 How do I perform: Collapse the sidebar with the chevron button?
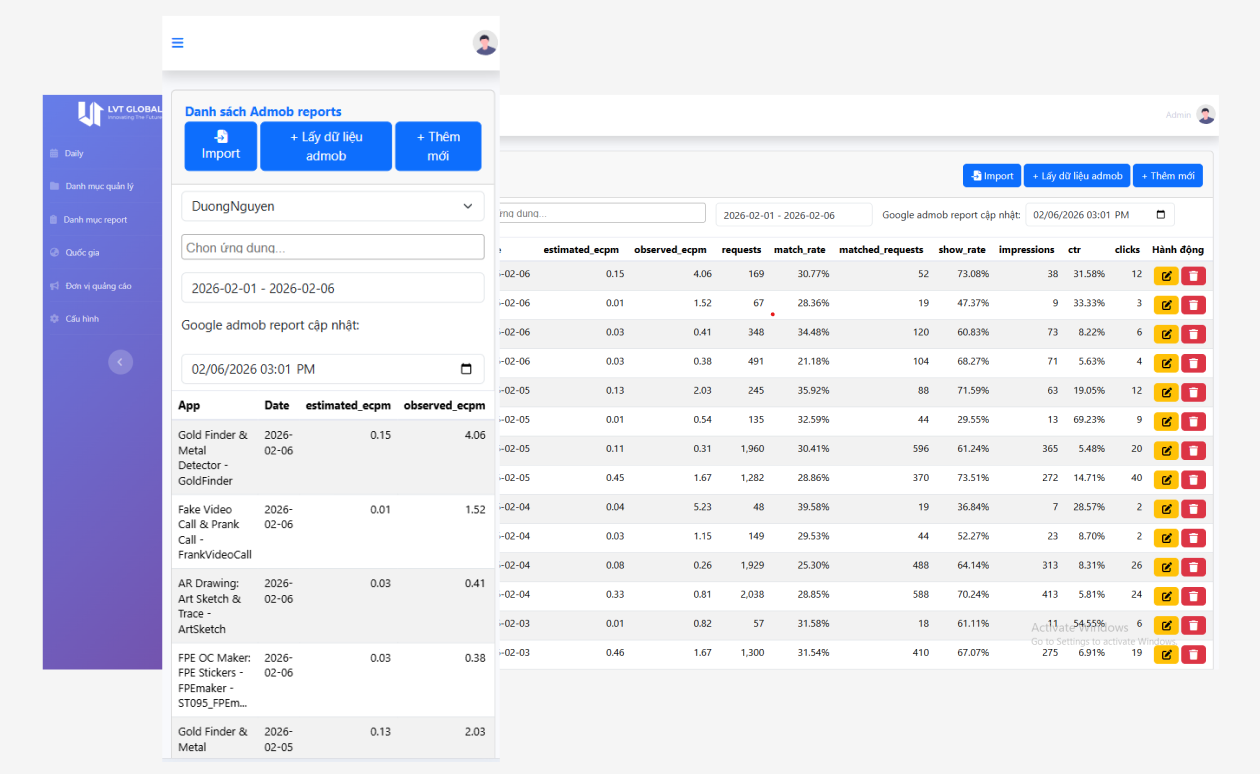(120, 362)
